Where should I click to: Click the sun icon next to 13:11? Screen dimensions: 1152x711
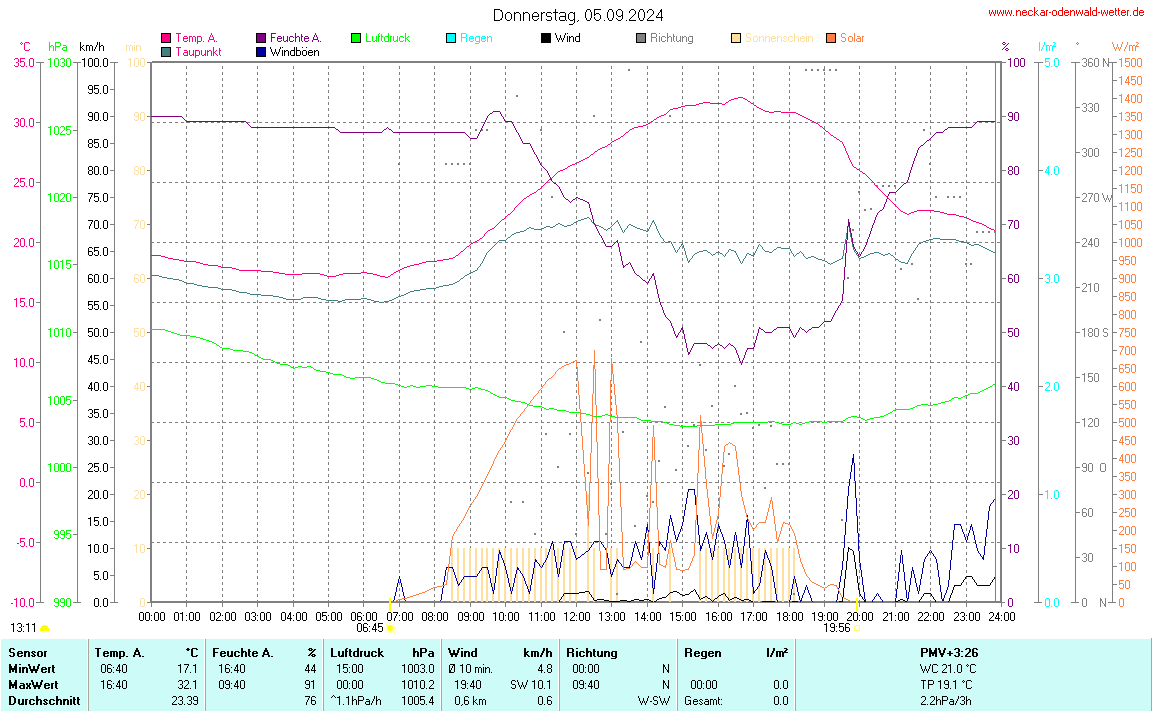pos(45,628)
